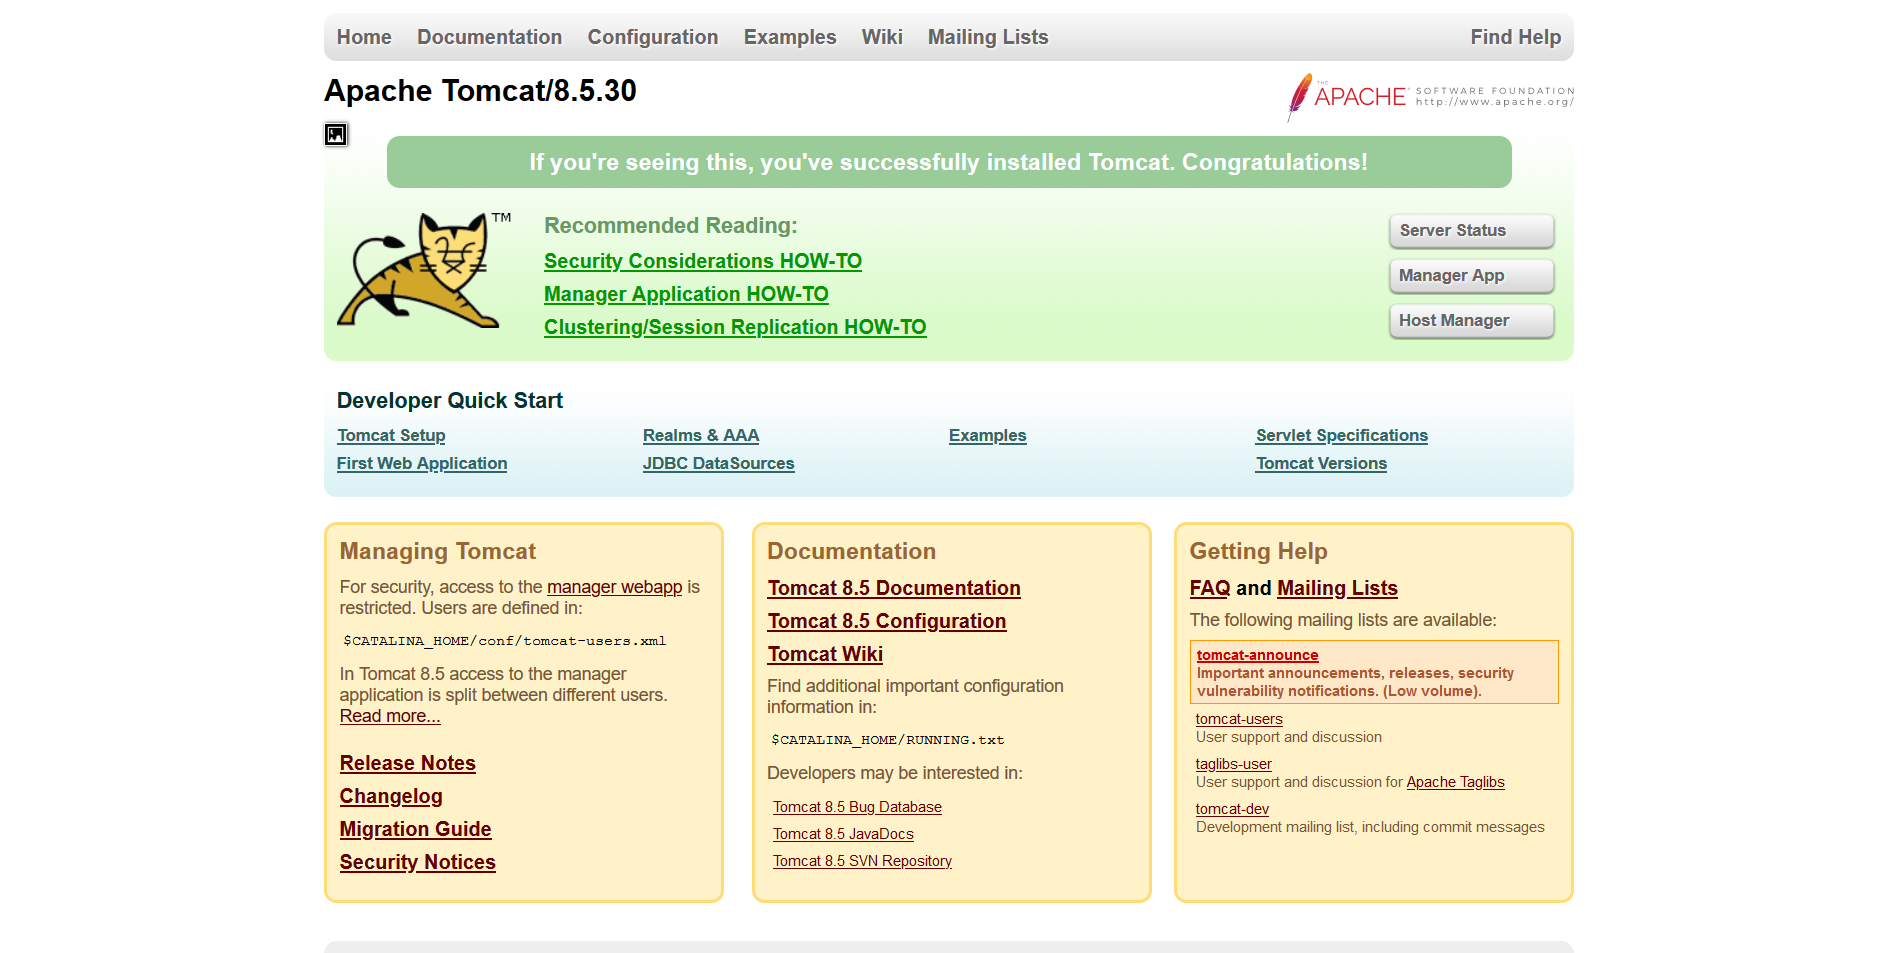
Task: Click the tomcat-announce mailing list link
Action: (1257, 655)
